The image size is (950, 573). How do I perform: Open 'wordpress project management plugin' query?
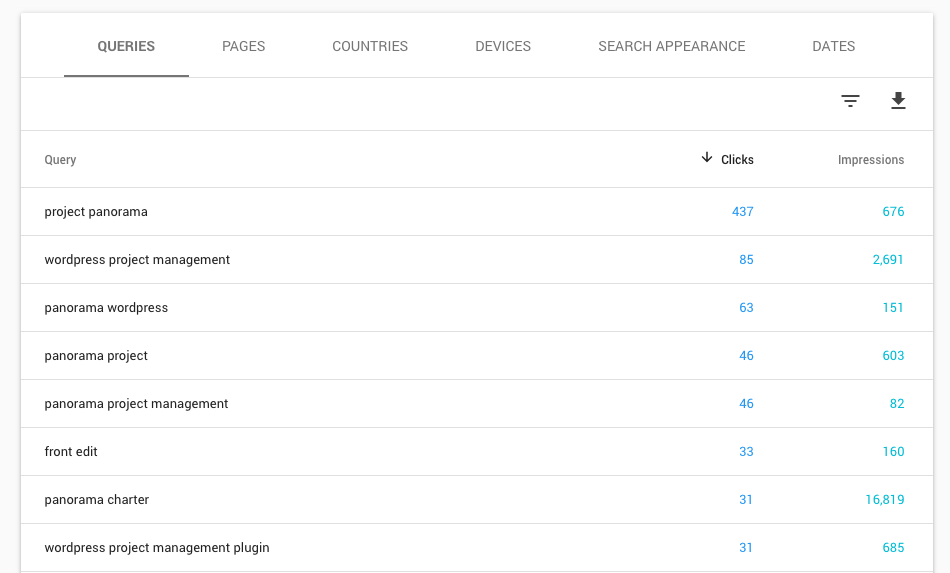point(157,548)
